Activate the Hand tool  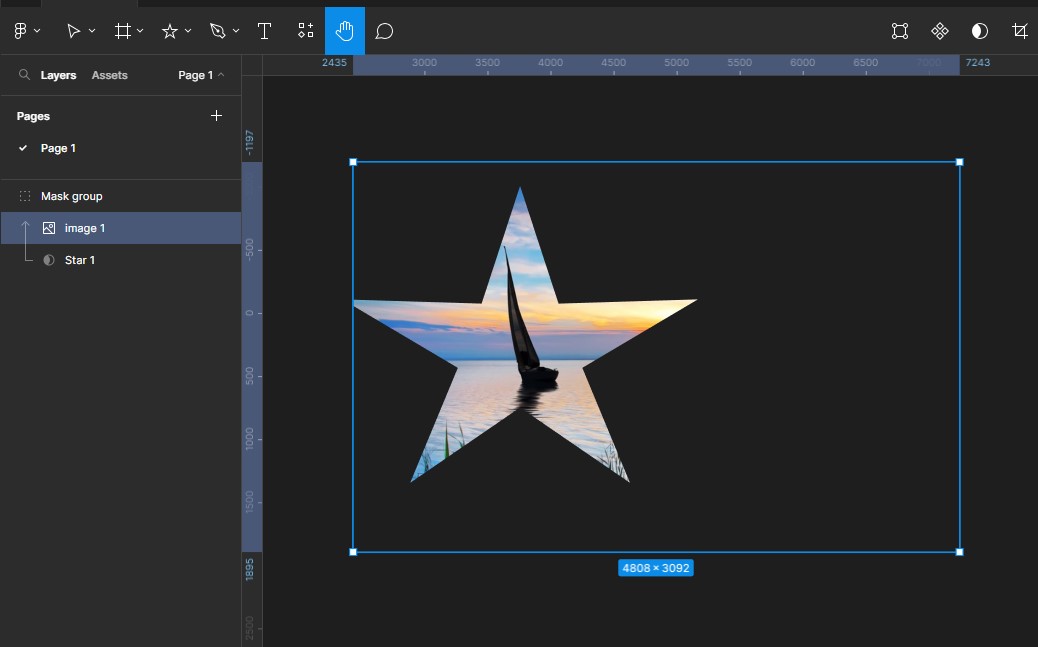345,31
